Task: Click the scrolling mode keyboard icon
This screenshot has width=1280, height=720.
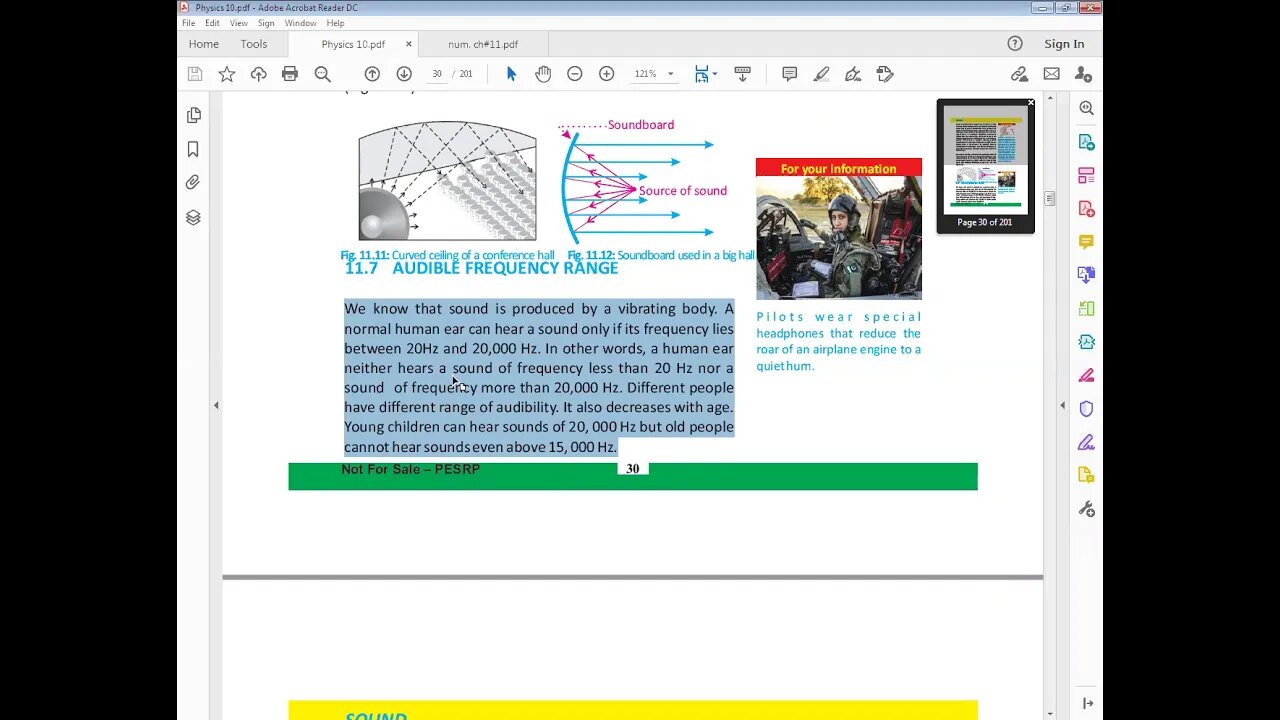Action: 742,74
